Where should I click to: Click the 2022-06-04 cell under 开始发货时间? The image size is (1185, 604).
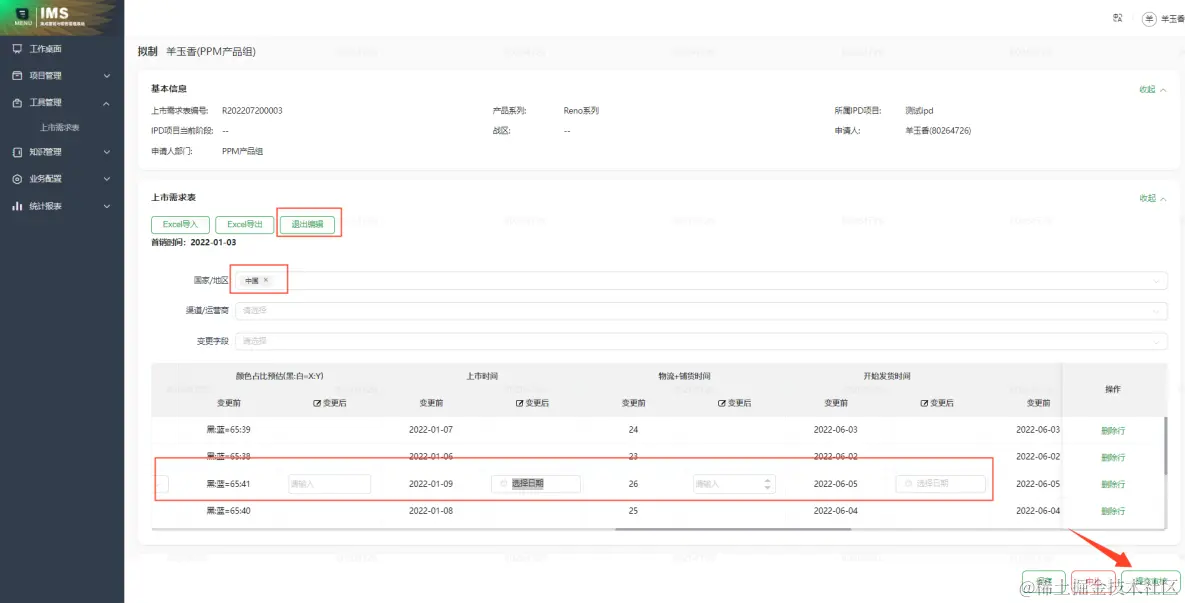pyautogui.click(x=835, y=511)
